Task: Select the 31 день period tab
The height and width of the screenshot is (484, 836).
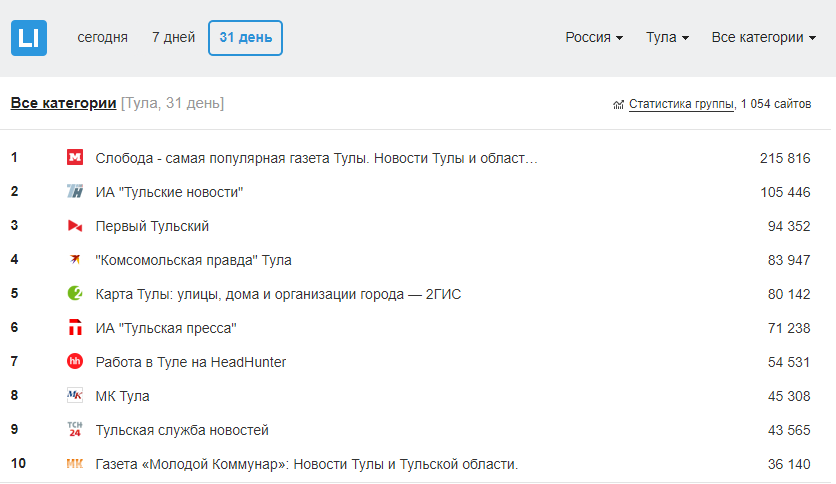Action: pyautogui.click(x=245, y=38)
